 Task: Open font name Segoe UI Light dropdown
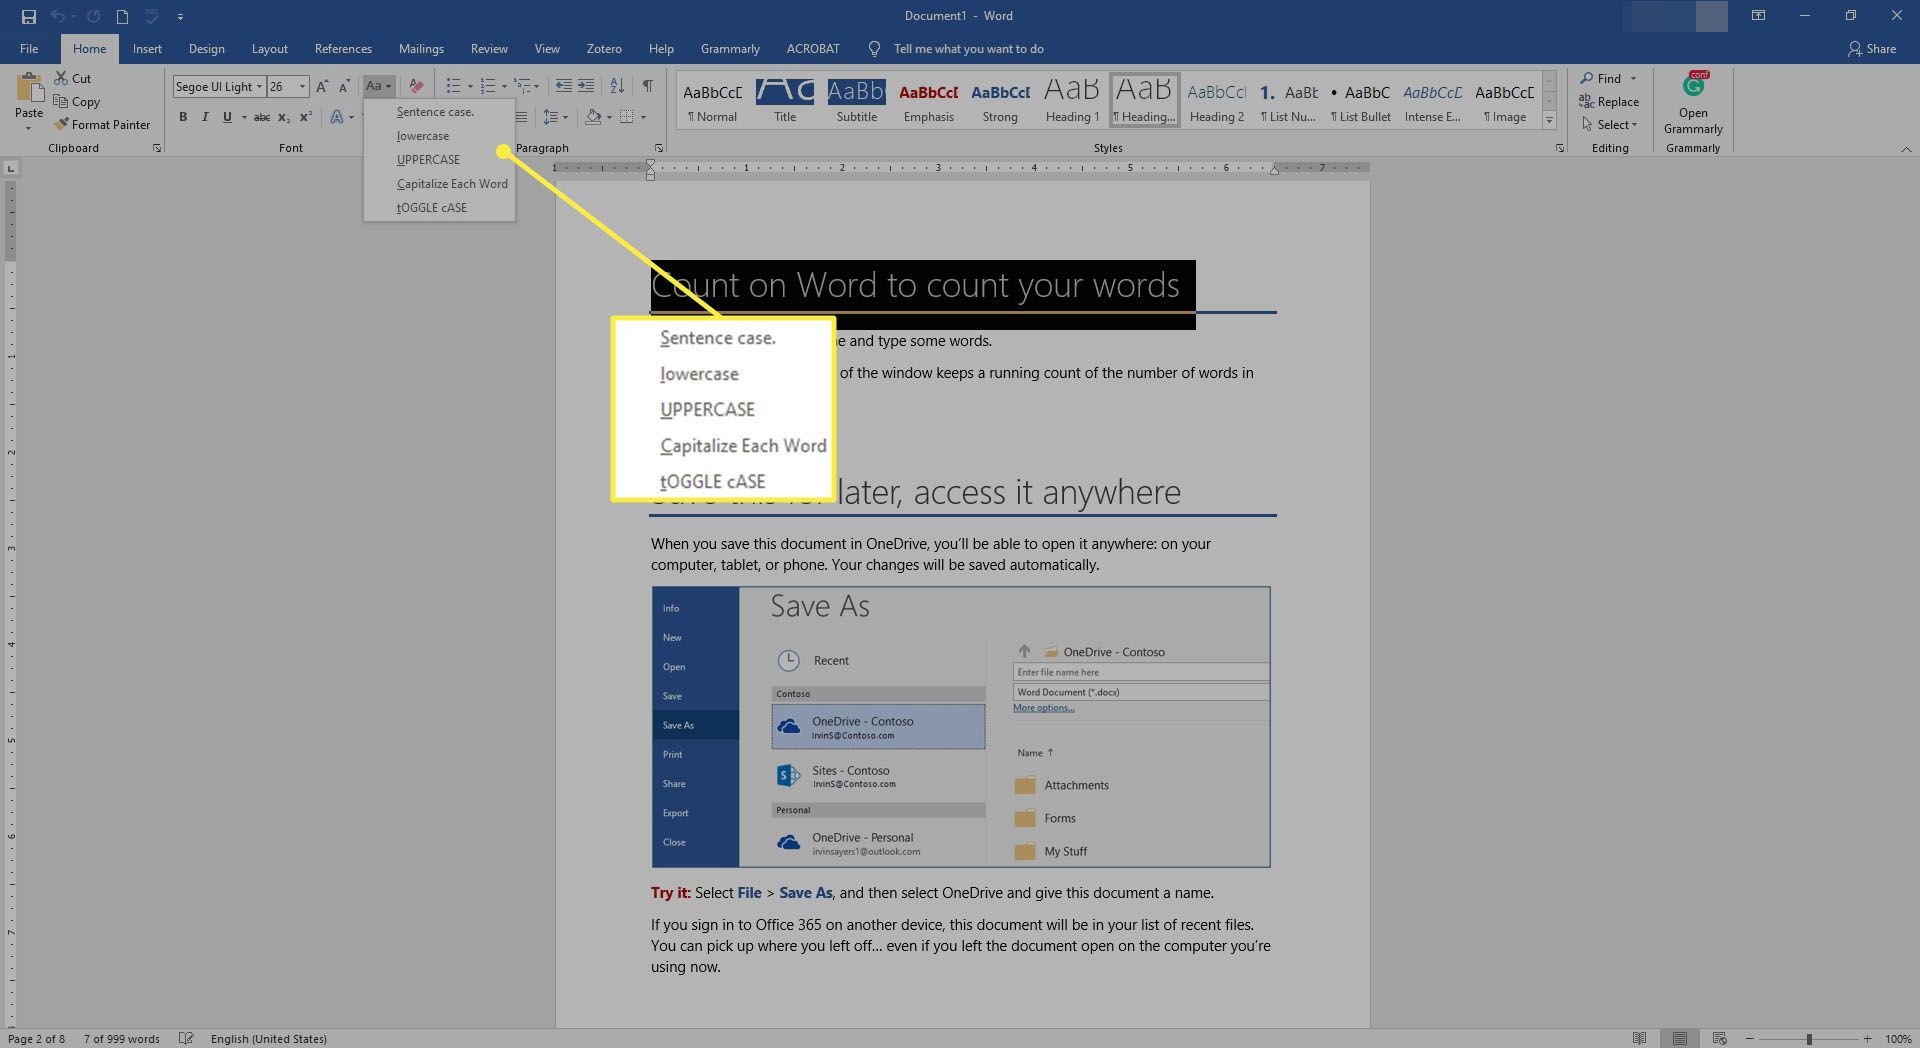coord(259,87)
